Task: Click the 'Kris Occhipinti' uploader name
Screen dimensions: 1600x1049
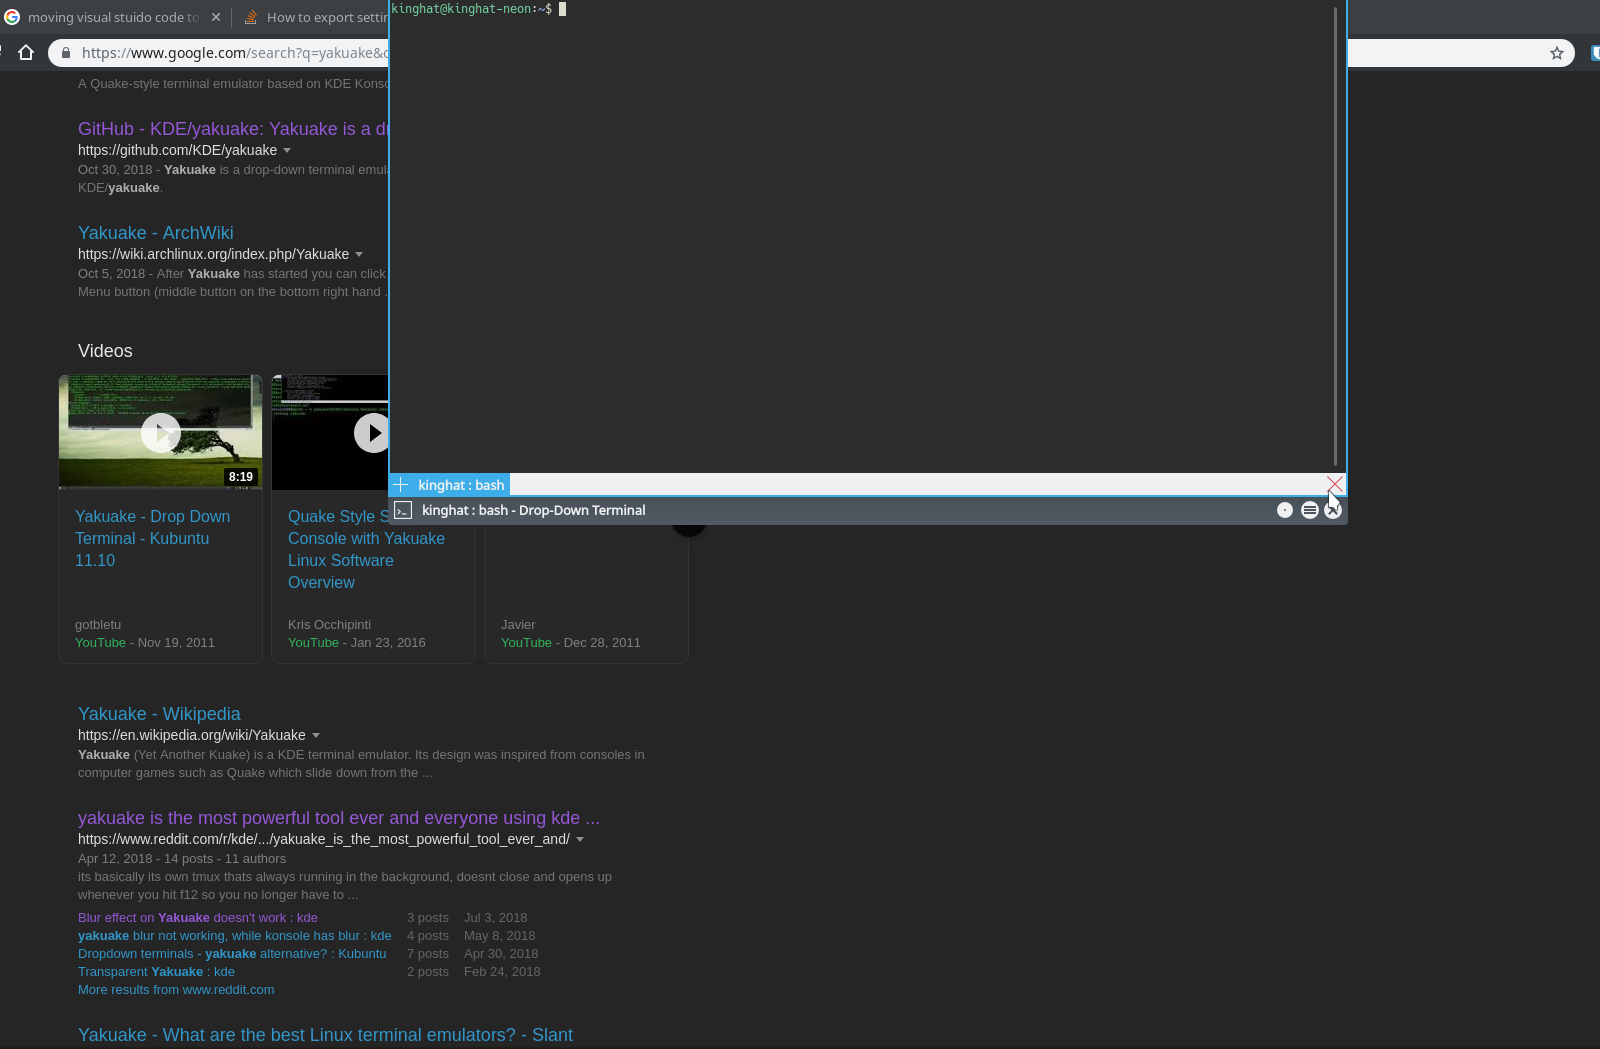Action: pyautogui.click(x=329, y=625)
